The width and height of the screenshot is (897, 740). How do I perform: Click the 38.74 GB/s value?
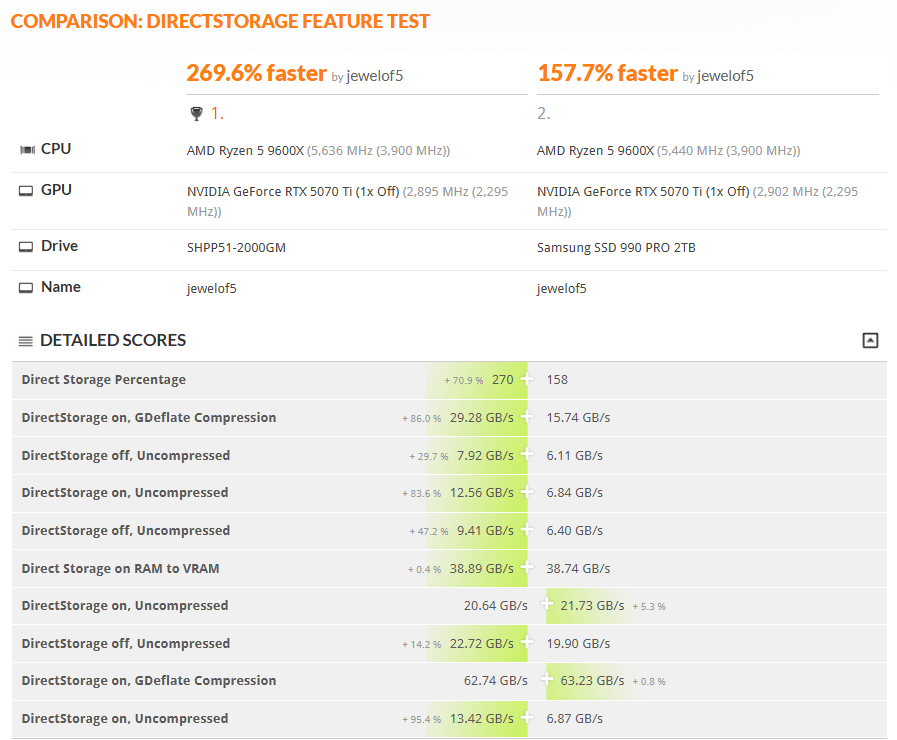point(578,569)
